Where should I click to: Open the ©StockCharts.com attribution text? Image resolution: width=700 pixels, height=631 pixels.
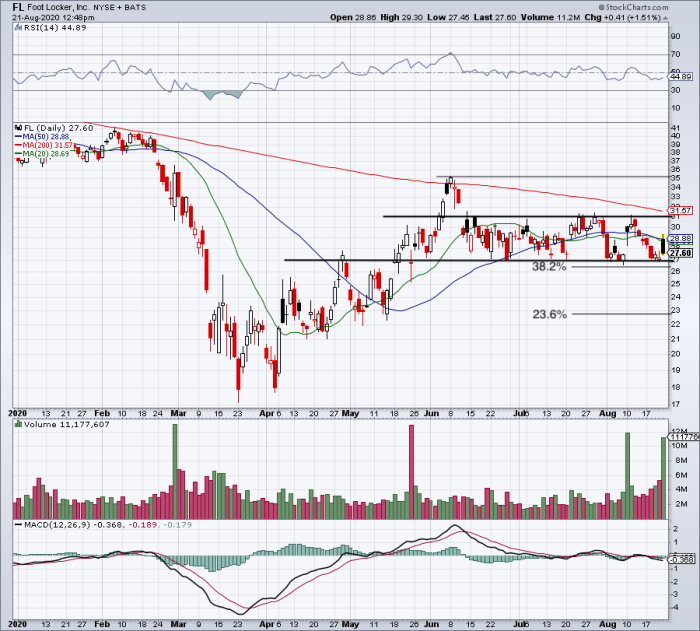[x=633, y=7]
